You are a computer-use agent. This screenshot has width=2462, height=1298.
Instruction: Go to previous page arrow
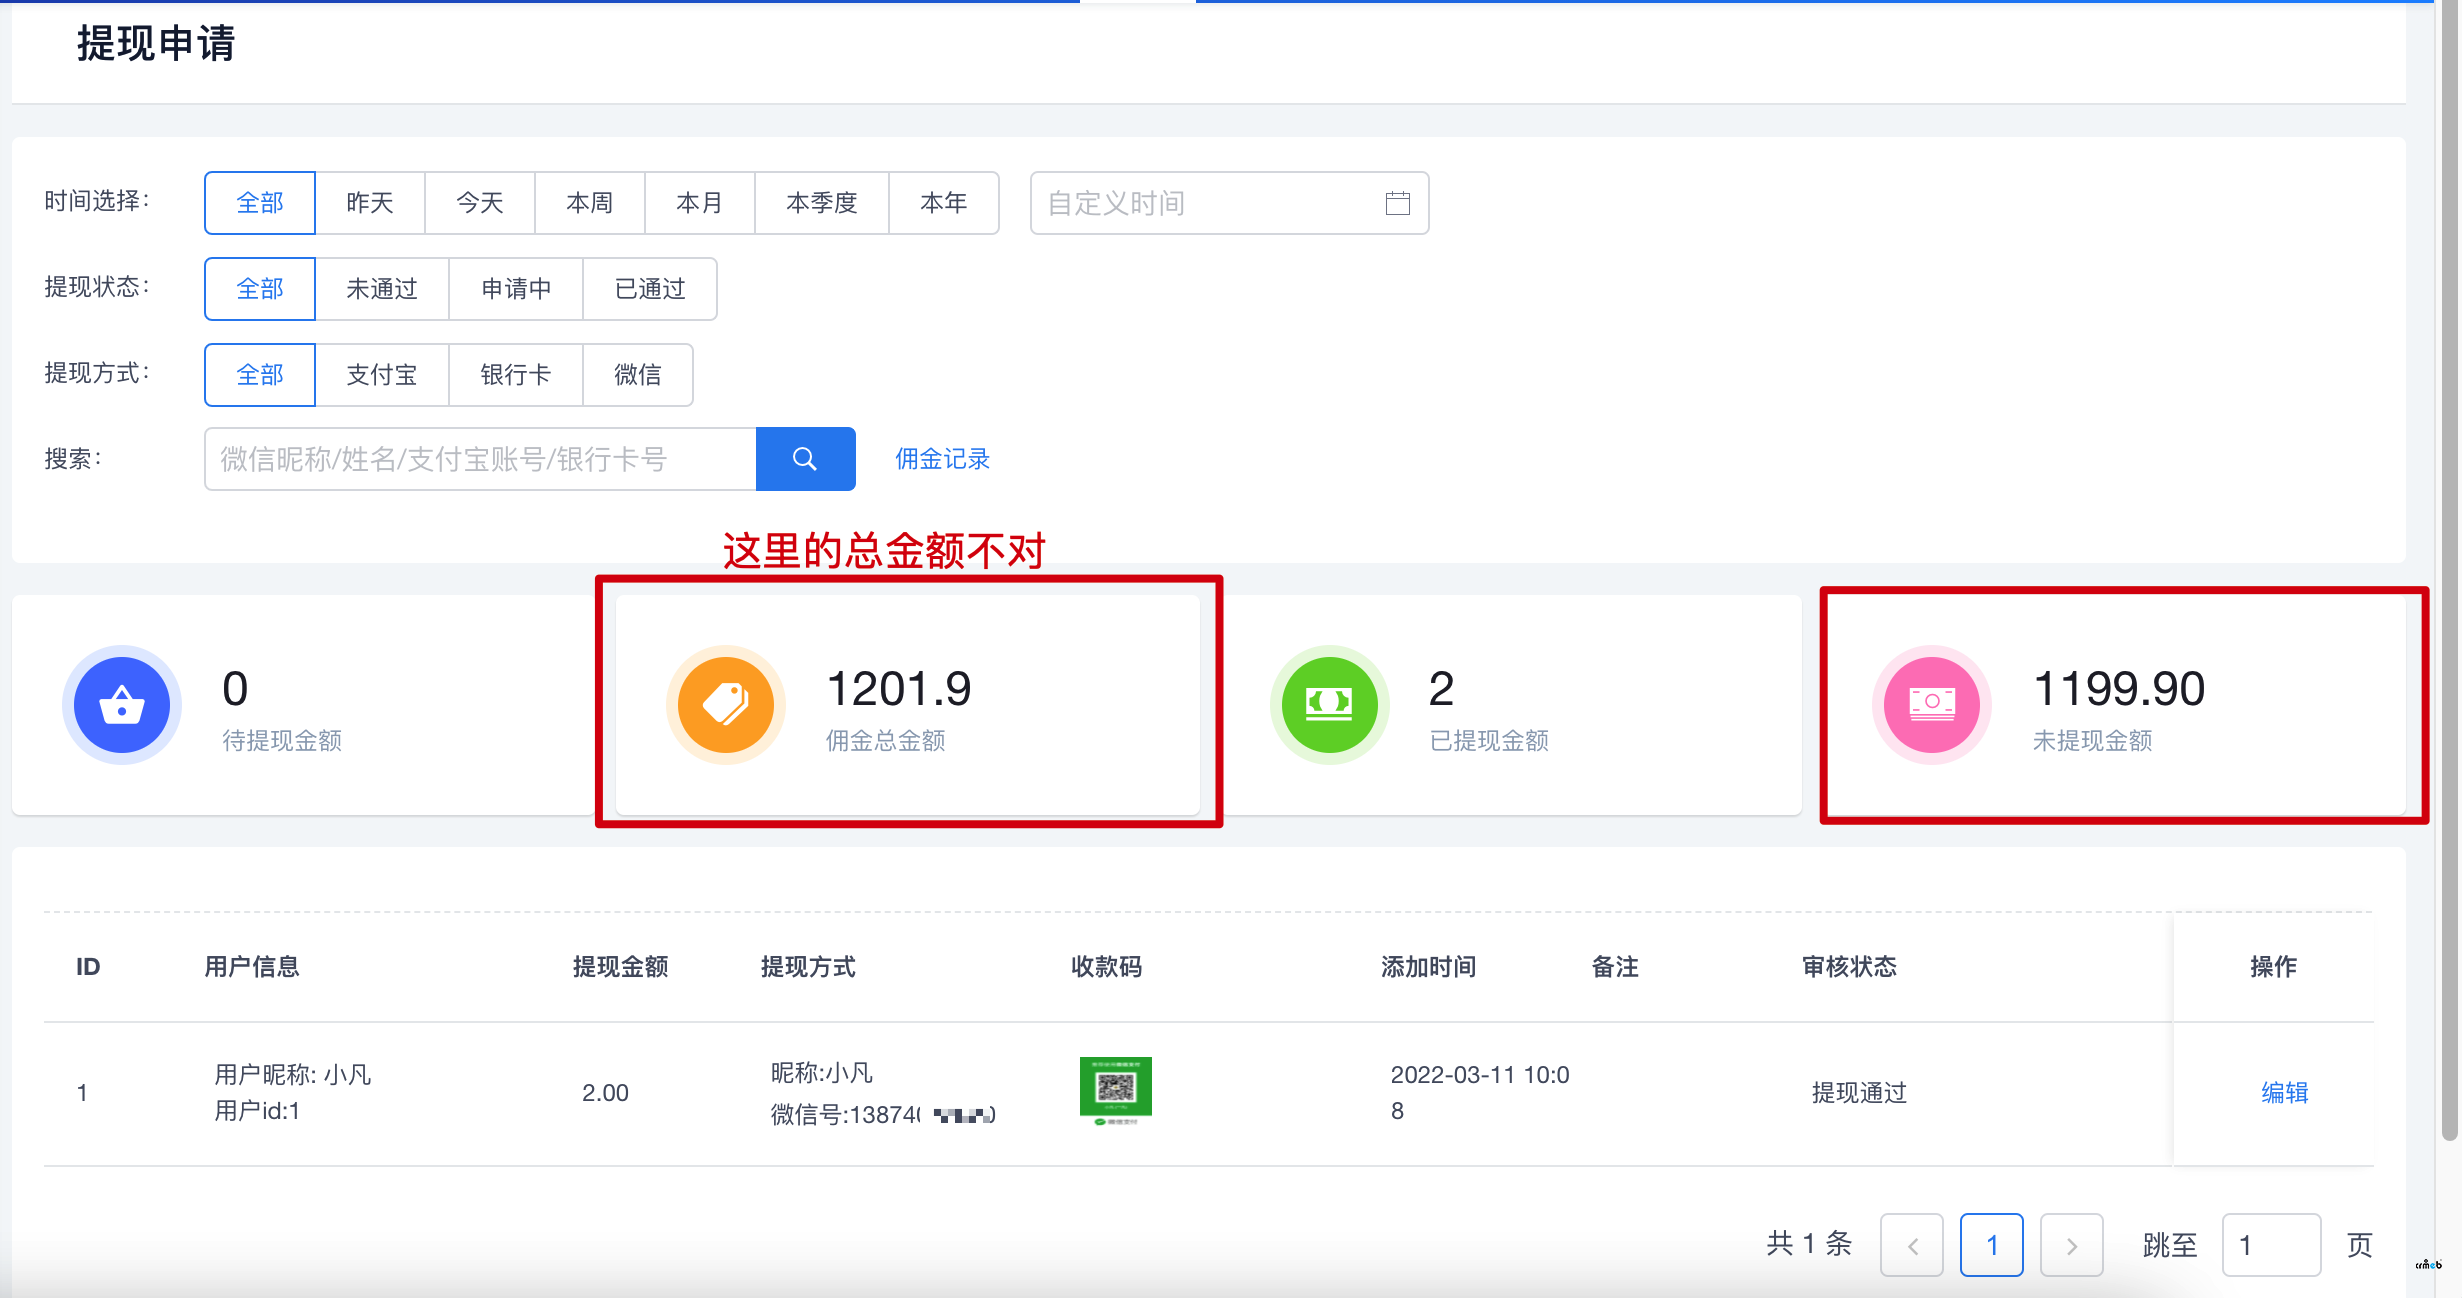(1912, 1245)
